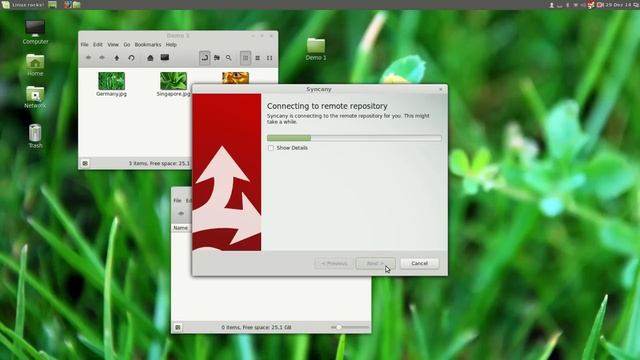Open the Computer desktop icon
Viewport: 640px width, 360px height.
(x=35, y=32)
